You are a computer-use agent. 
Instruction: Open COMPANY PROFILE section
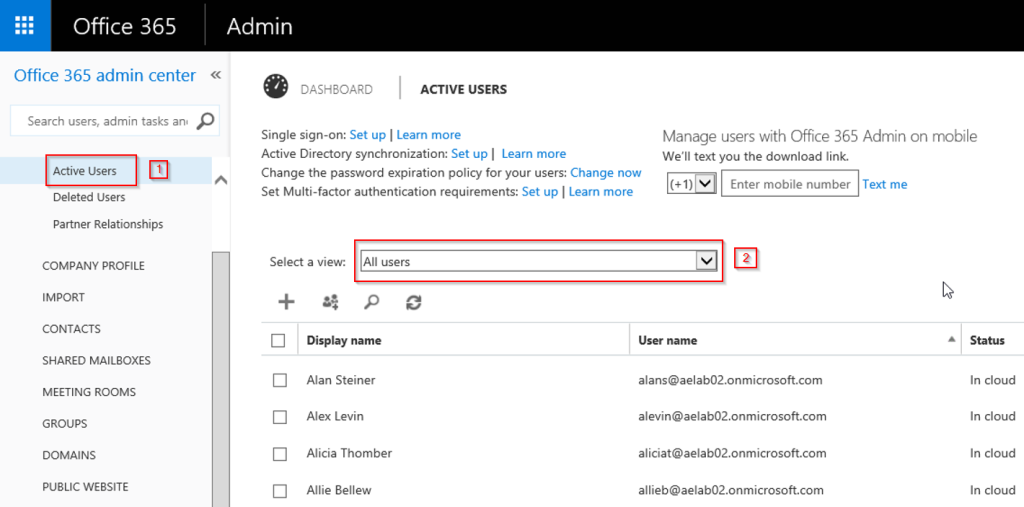click(93, 266)
